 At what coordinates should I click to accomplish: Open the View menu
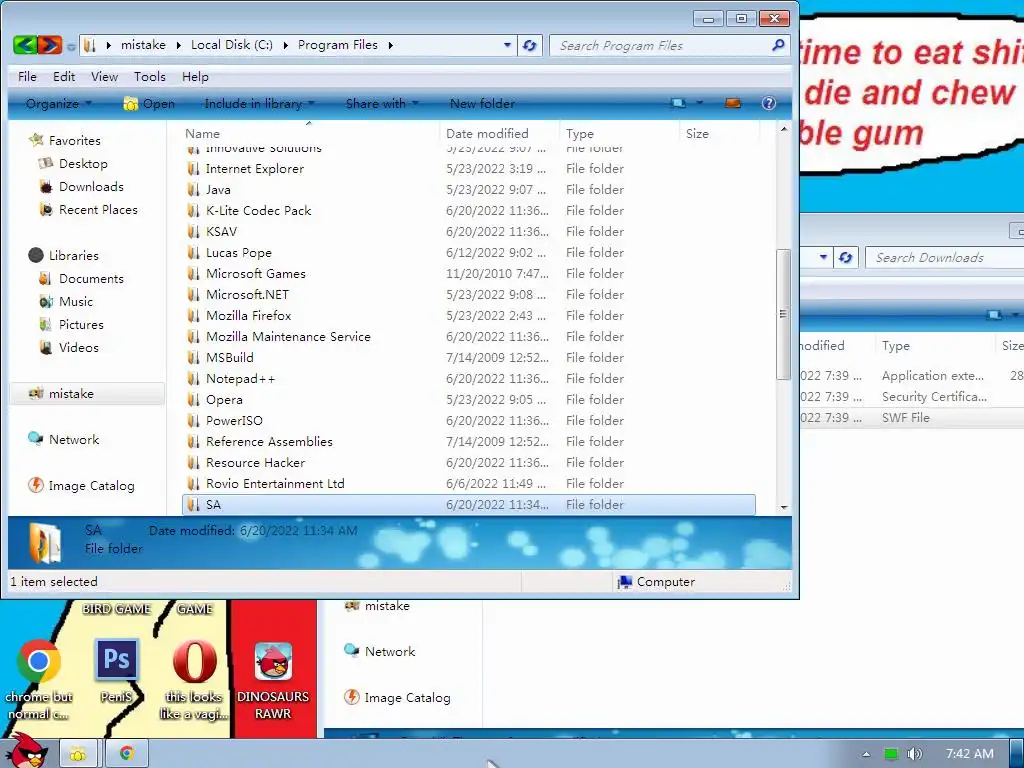click(104, 76)
